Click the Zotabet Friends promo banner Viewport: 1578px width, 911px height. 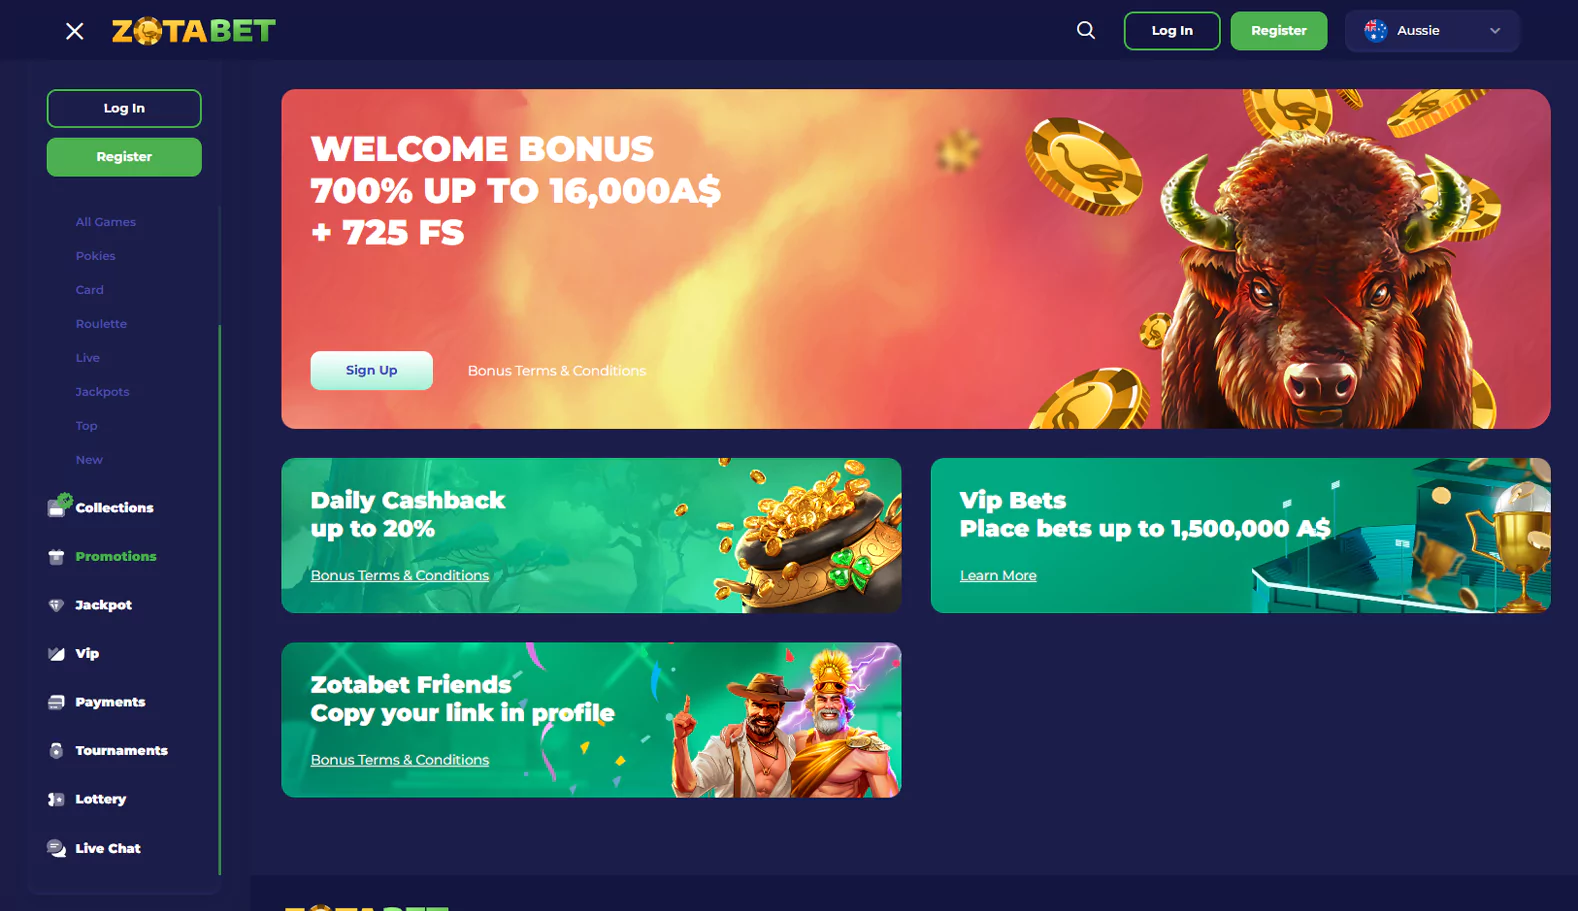tap(591, 720)
